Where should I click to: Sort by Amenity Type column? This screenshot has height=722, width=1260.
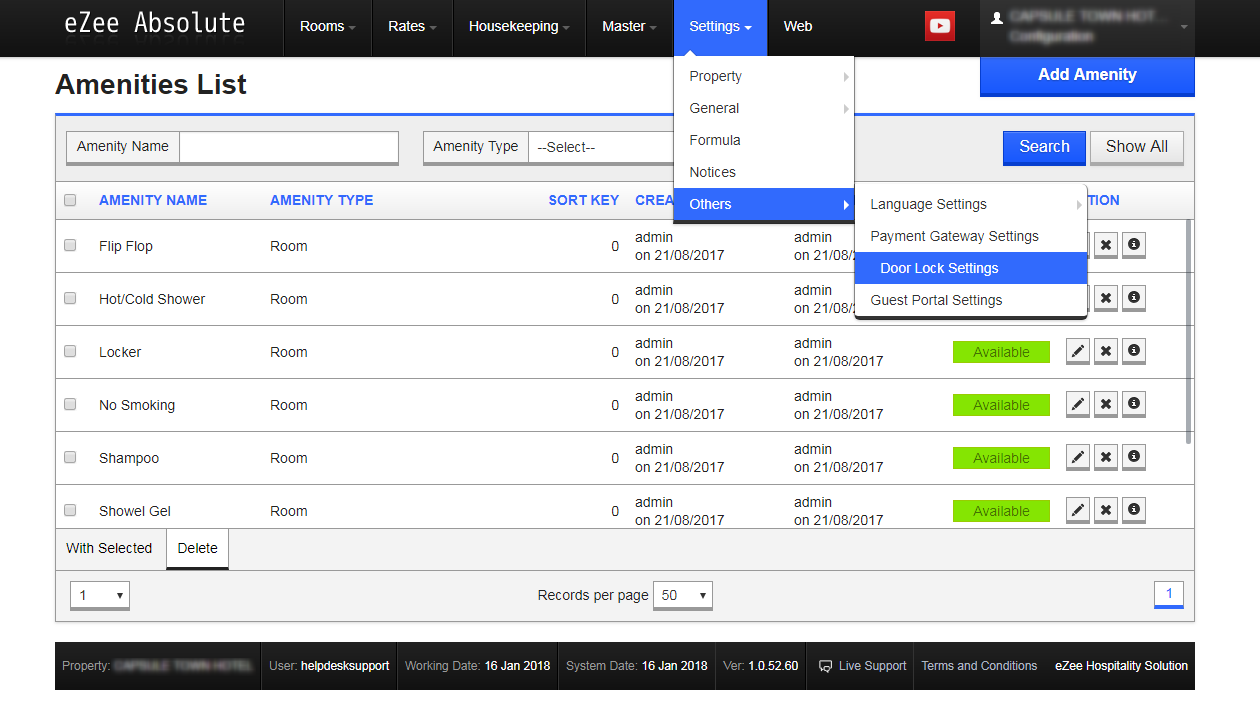pos(321,200)
